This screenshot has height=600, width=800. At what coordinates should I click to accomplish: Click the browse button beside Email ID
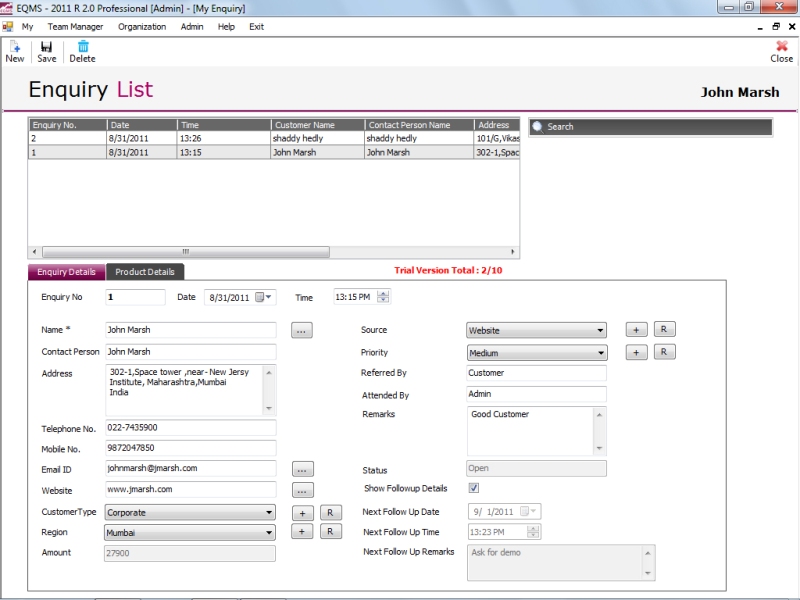pos(303,468)
